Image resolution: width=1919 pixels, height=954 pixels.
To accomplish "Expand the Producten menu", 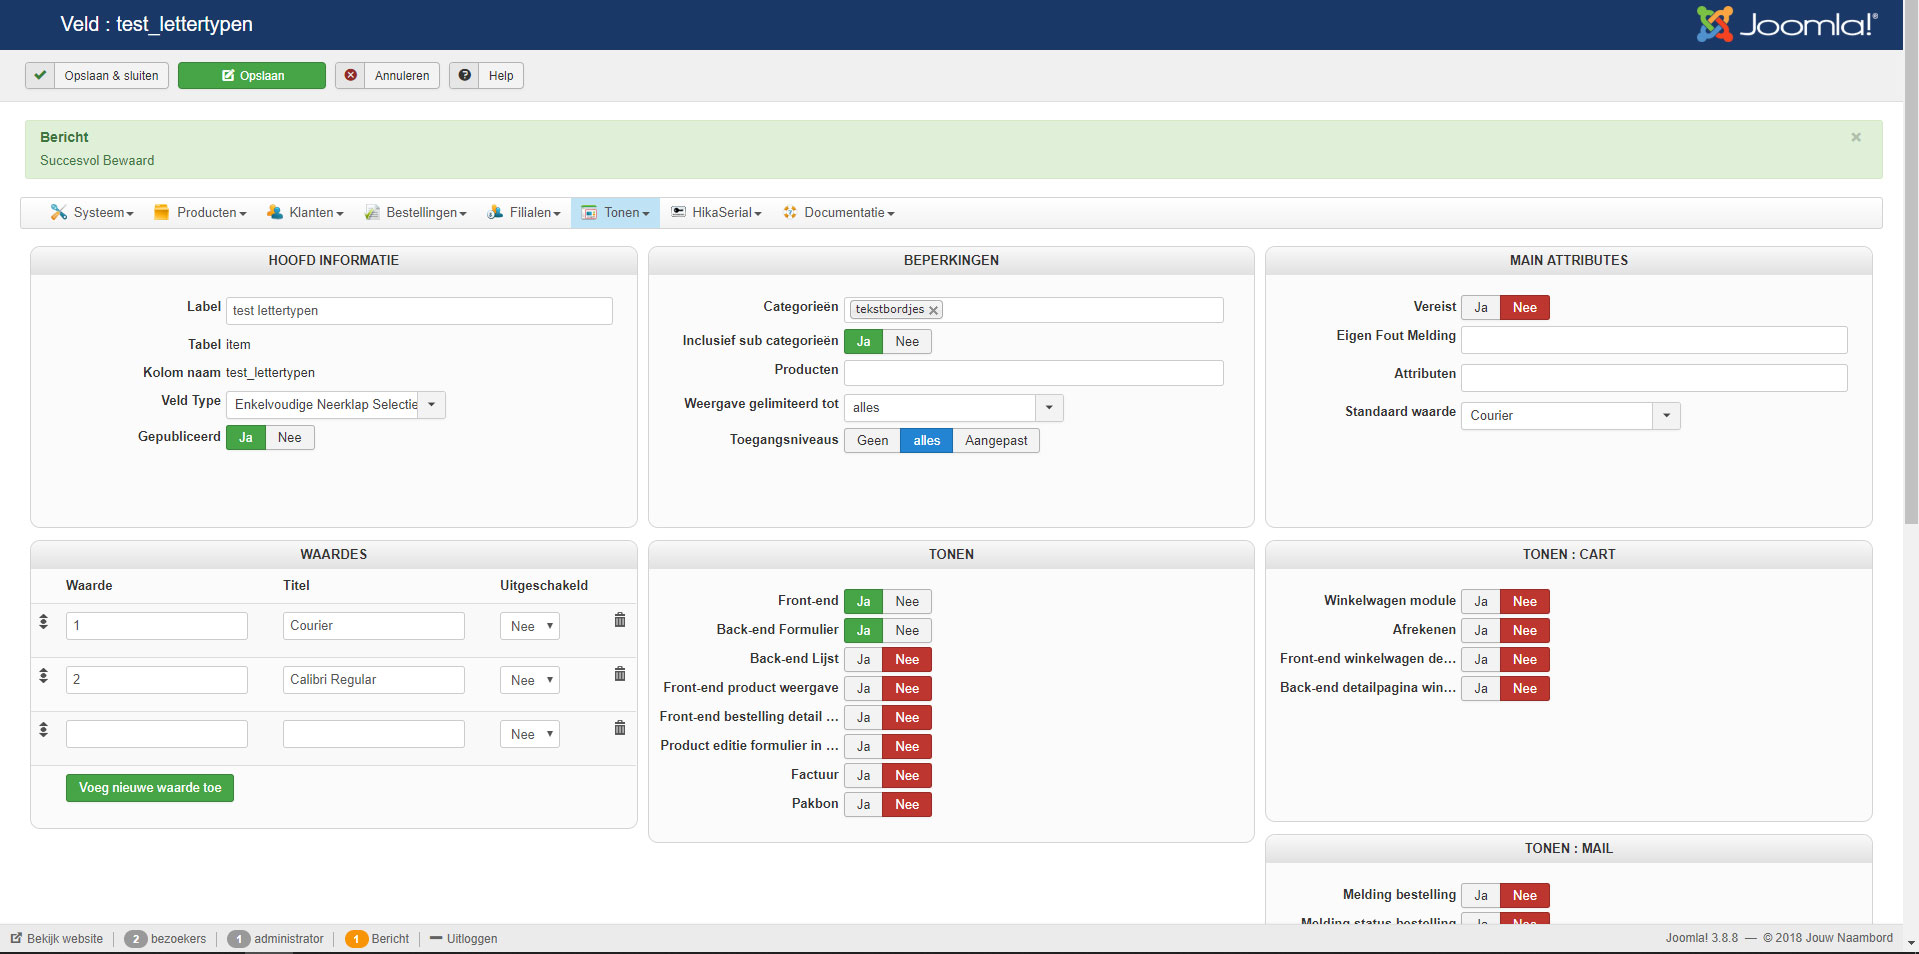I will (200, 212).
